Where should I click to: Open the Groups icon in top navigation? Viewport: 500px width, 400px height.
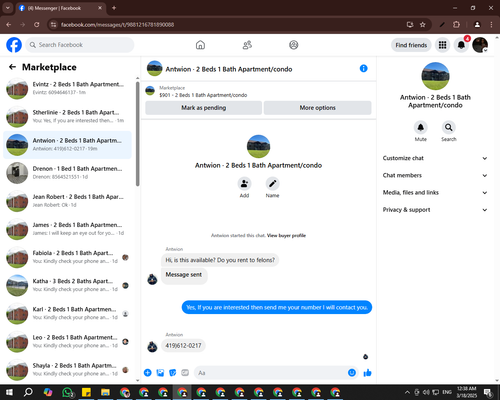tap(294, 45)
